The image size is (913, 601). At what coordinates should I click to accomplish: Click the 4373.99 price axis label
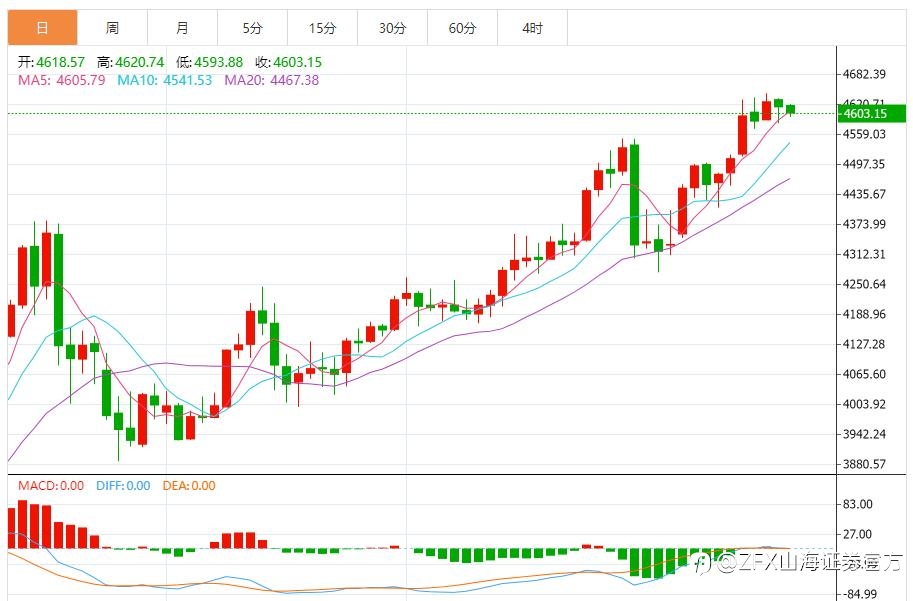tap(864, 224)
